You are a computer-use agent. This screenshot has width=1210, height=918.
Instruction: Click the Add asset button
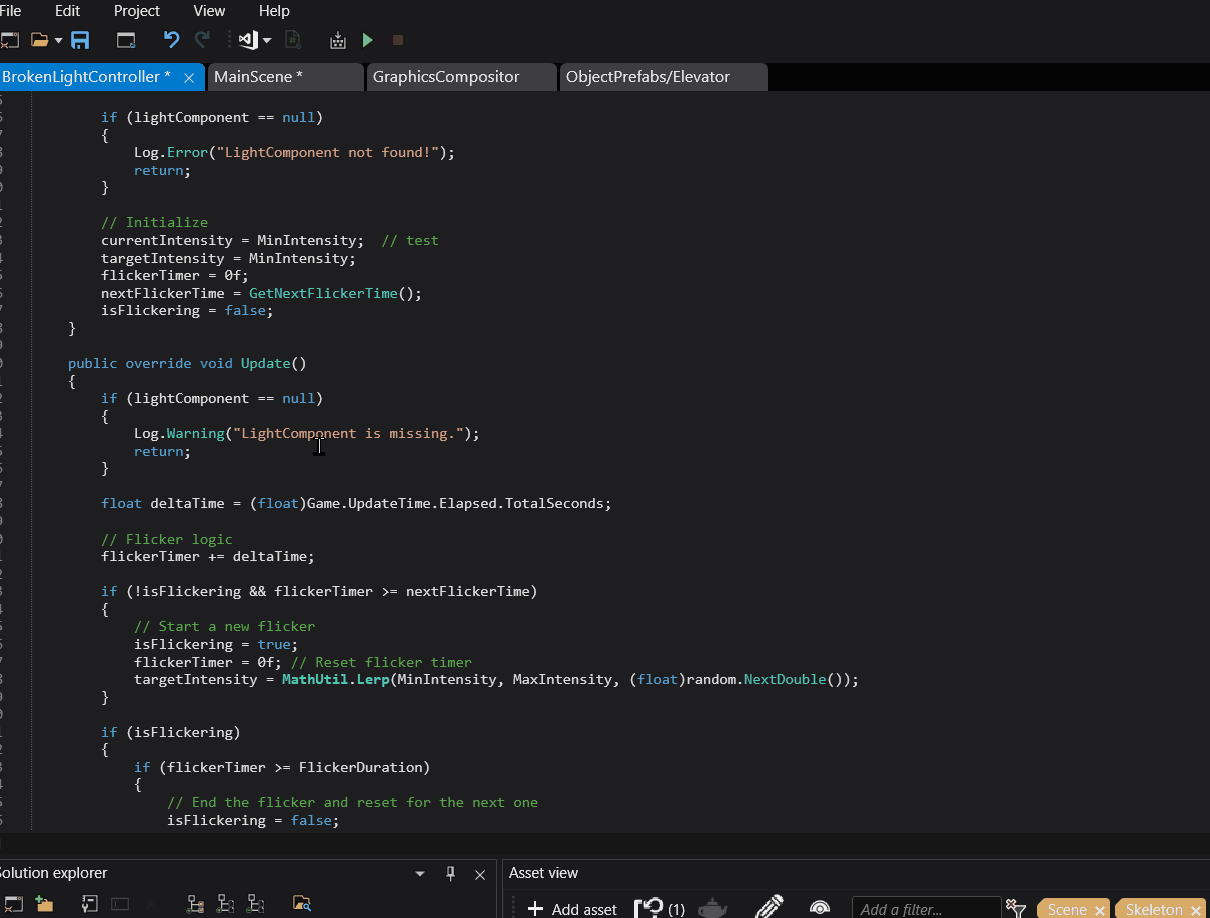572,909
